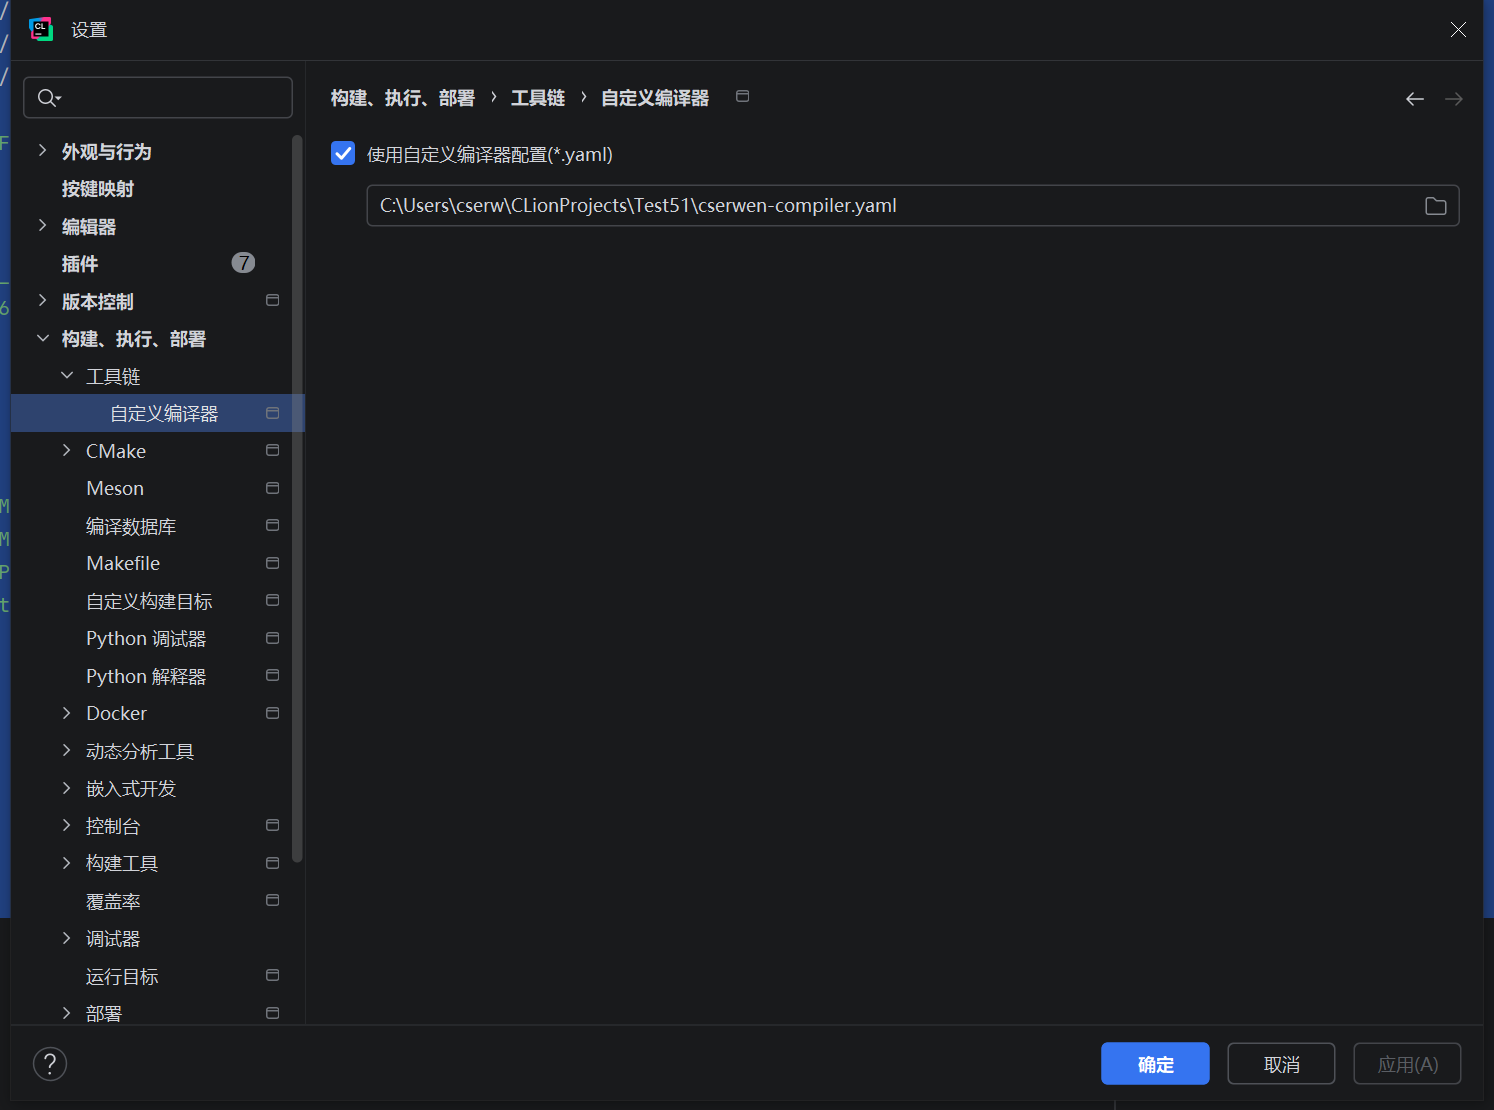Image resolution: width=1494 pixels, height=1110 pixels.
Task: Open Python 解释器 settings page
Action: coord(146,677)
